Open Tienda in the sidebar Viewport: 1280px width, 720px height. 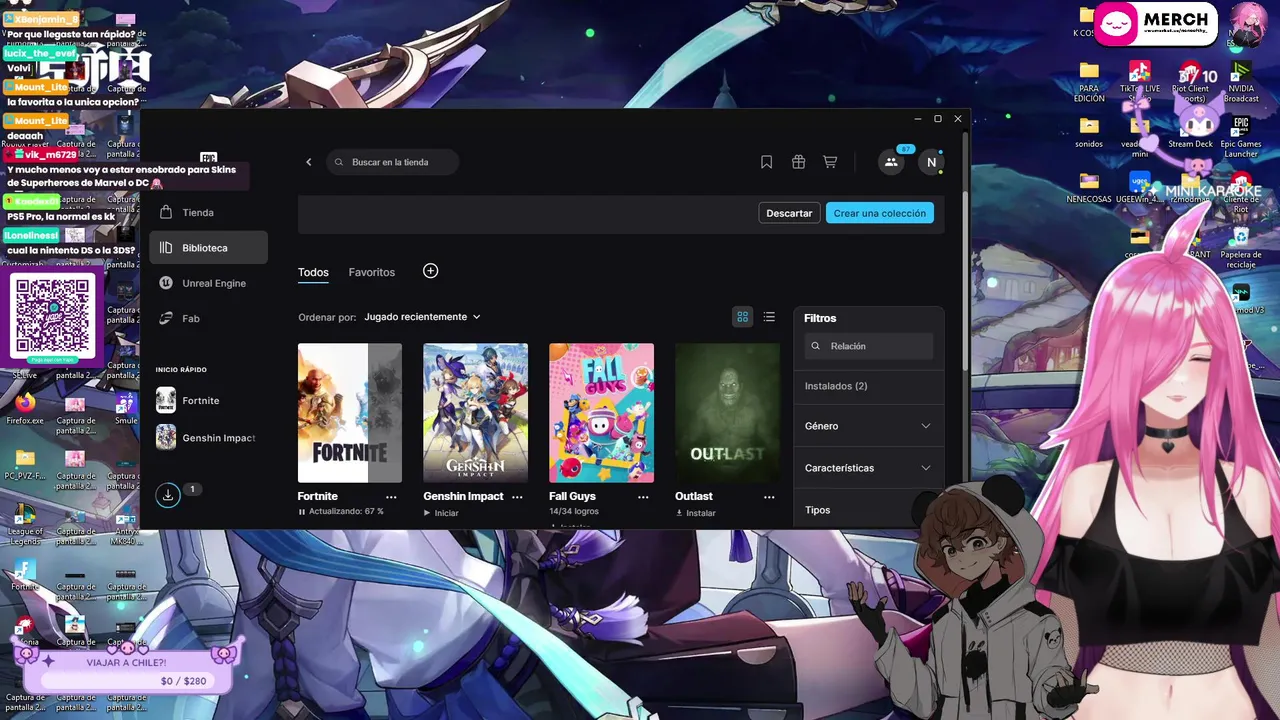point(208,212)
